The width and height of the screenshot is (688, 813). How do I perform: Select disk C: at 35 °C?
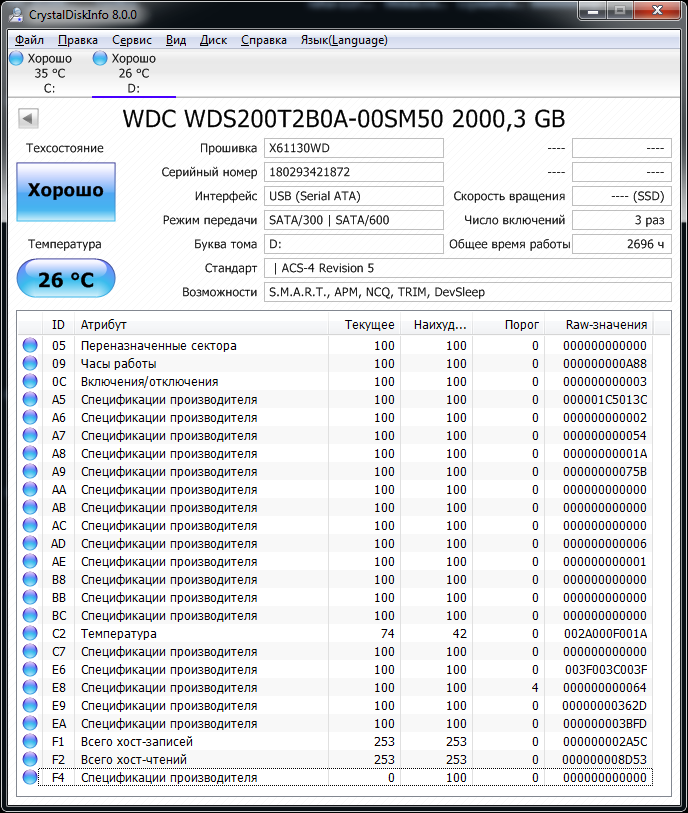49,73
